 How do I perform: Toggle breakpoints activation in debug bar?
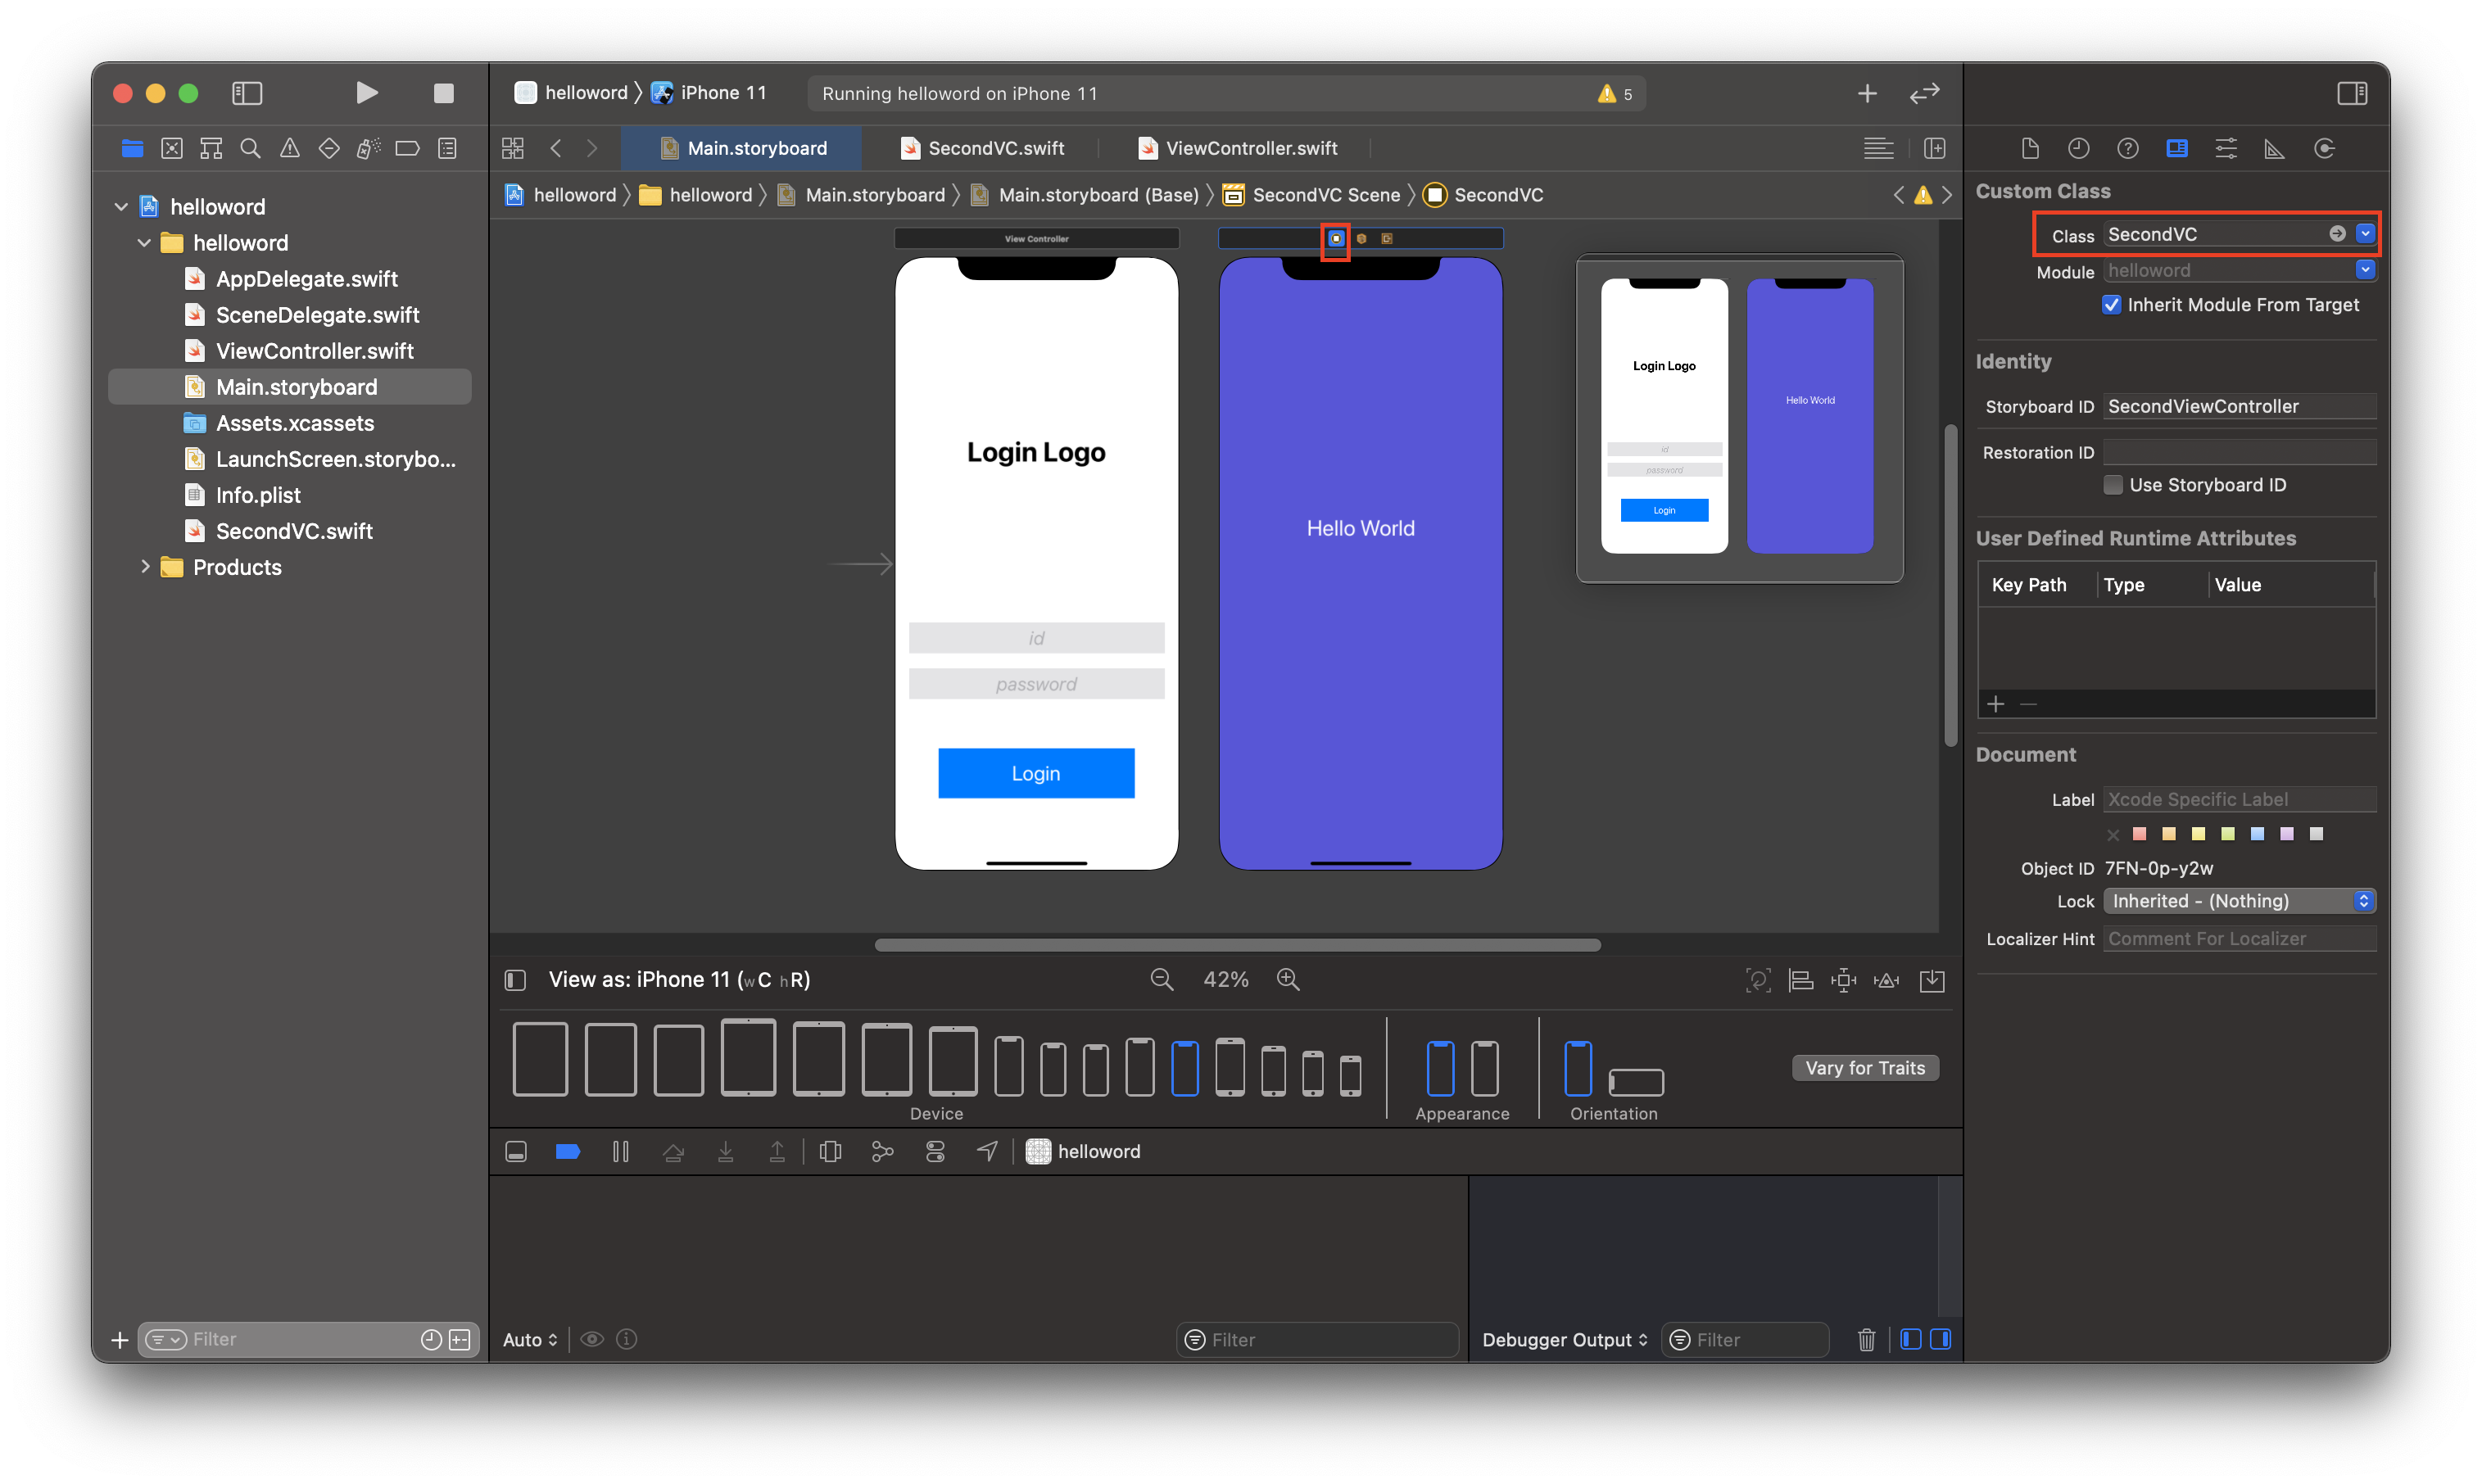click(567, 1152)
